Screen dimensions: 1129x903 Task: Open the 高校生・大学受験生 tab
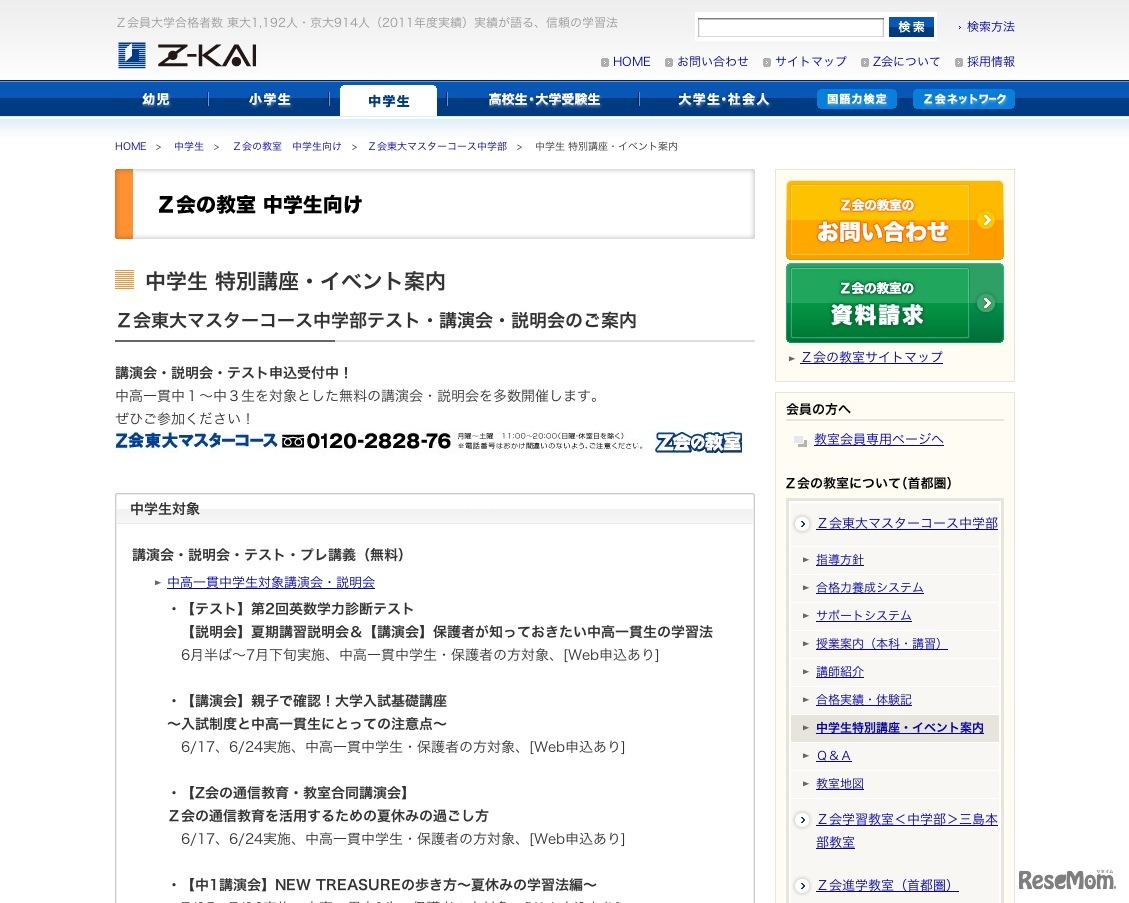[545, 99]
